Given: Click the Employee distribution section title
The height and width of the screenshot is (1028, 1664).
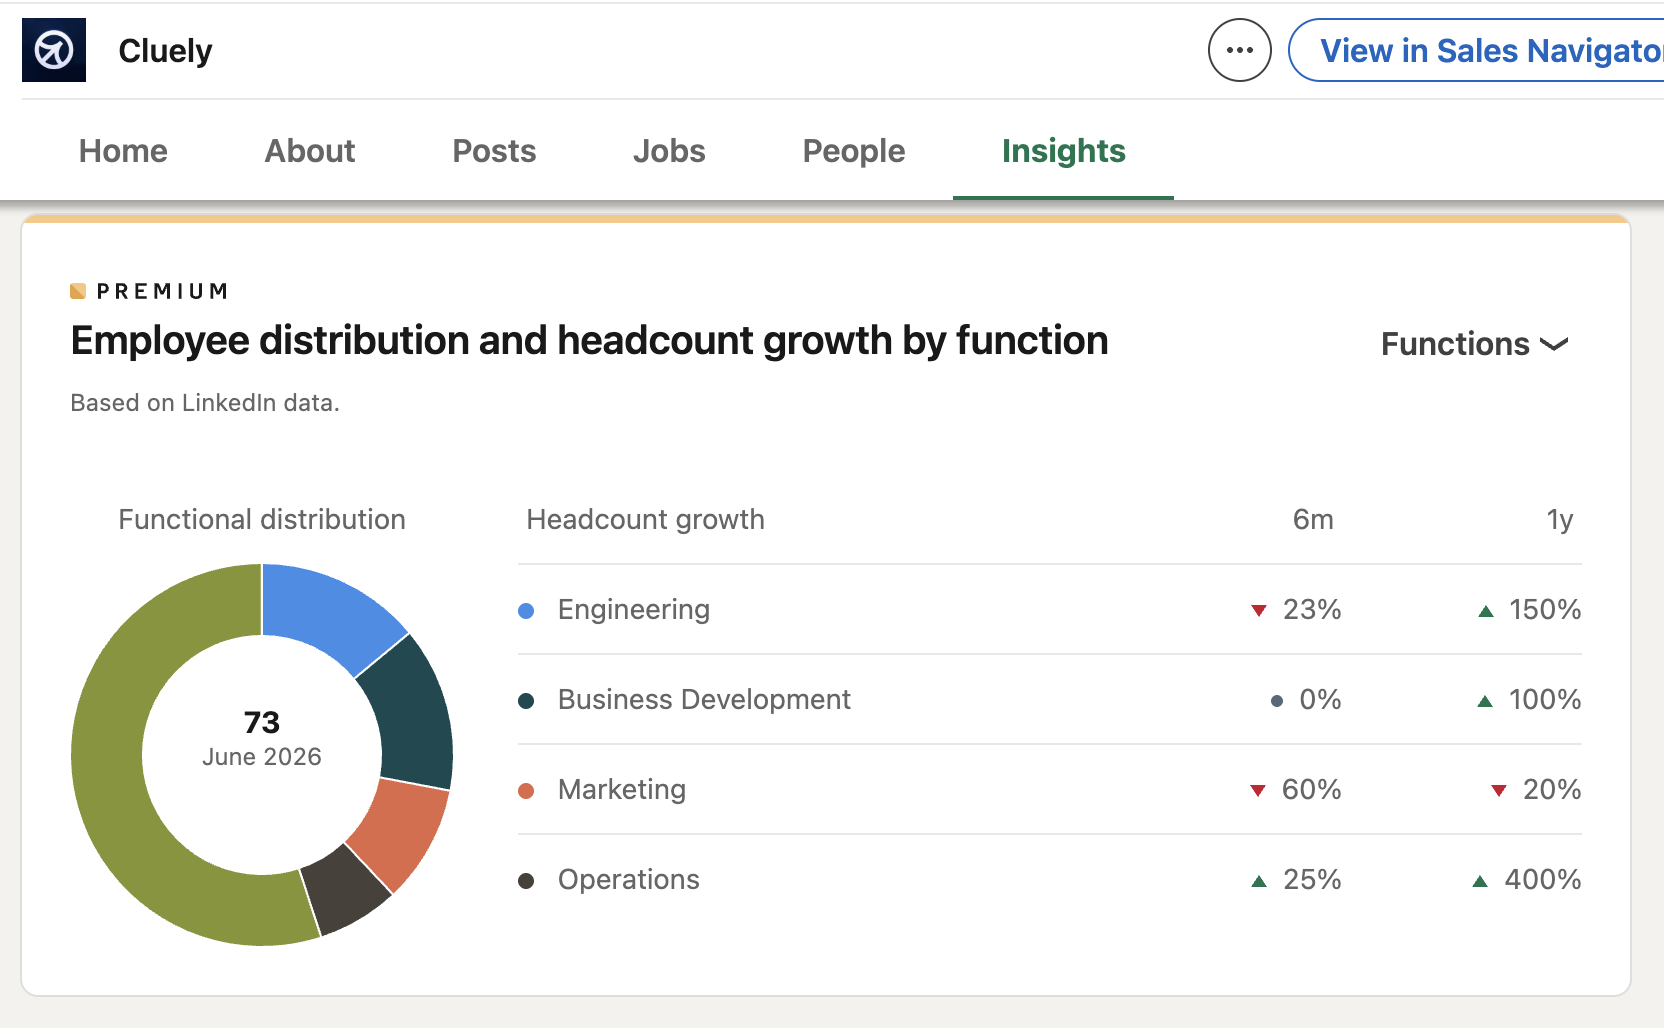Looking at the screenshot, I should [x=589, y=341].
